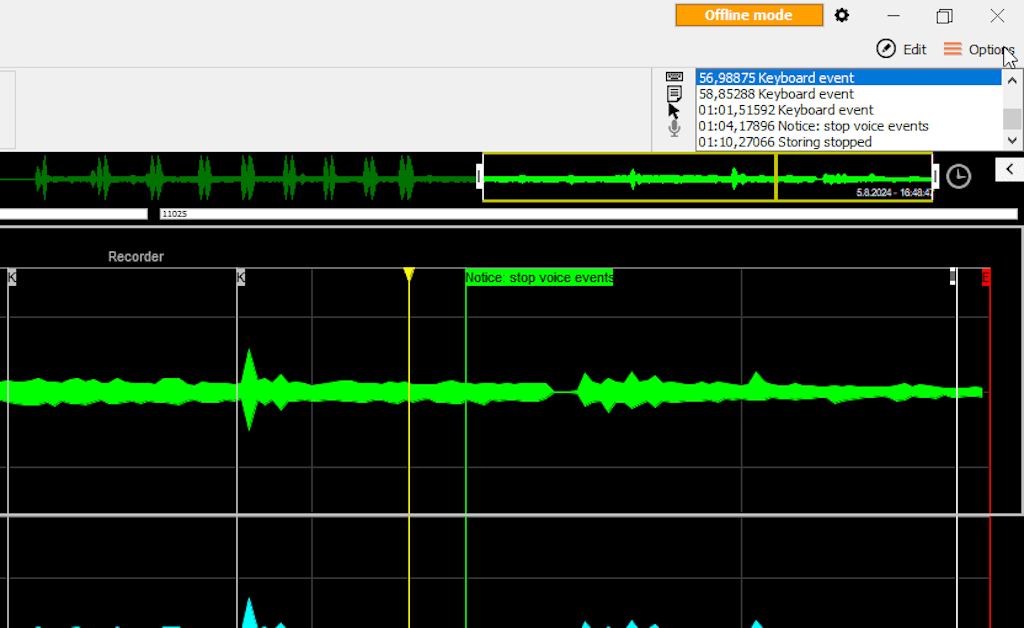
Task: Select the 58,85288 Keyboard event row
Action: point(849,94)
